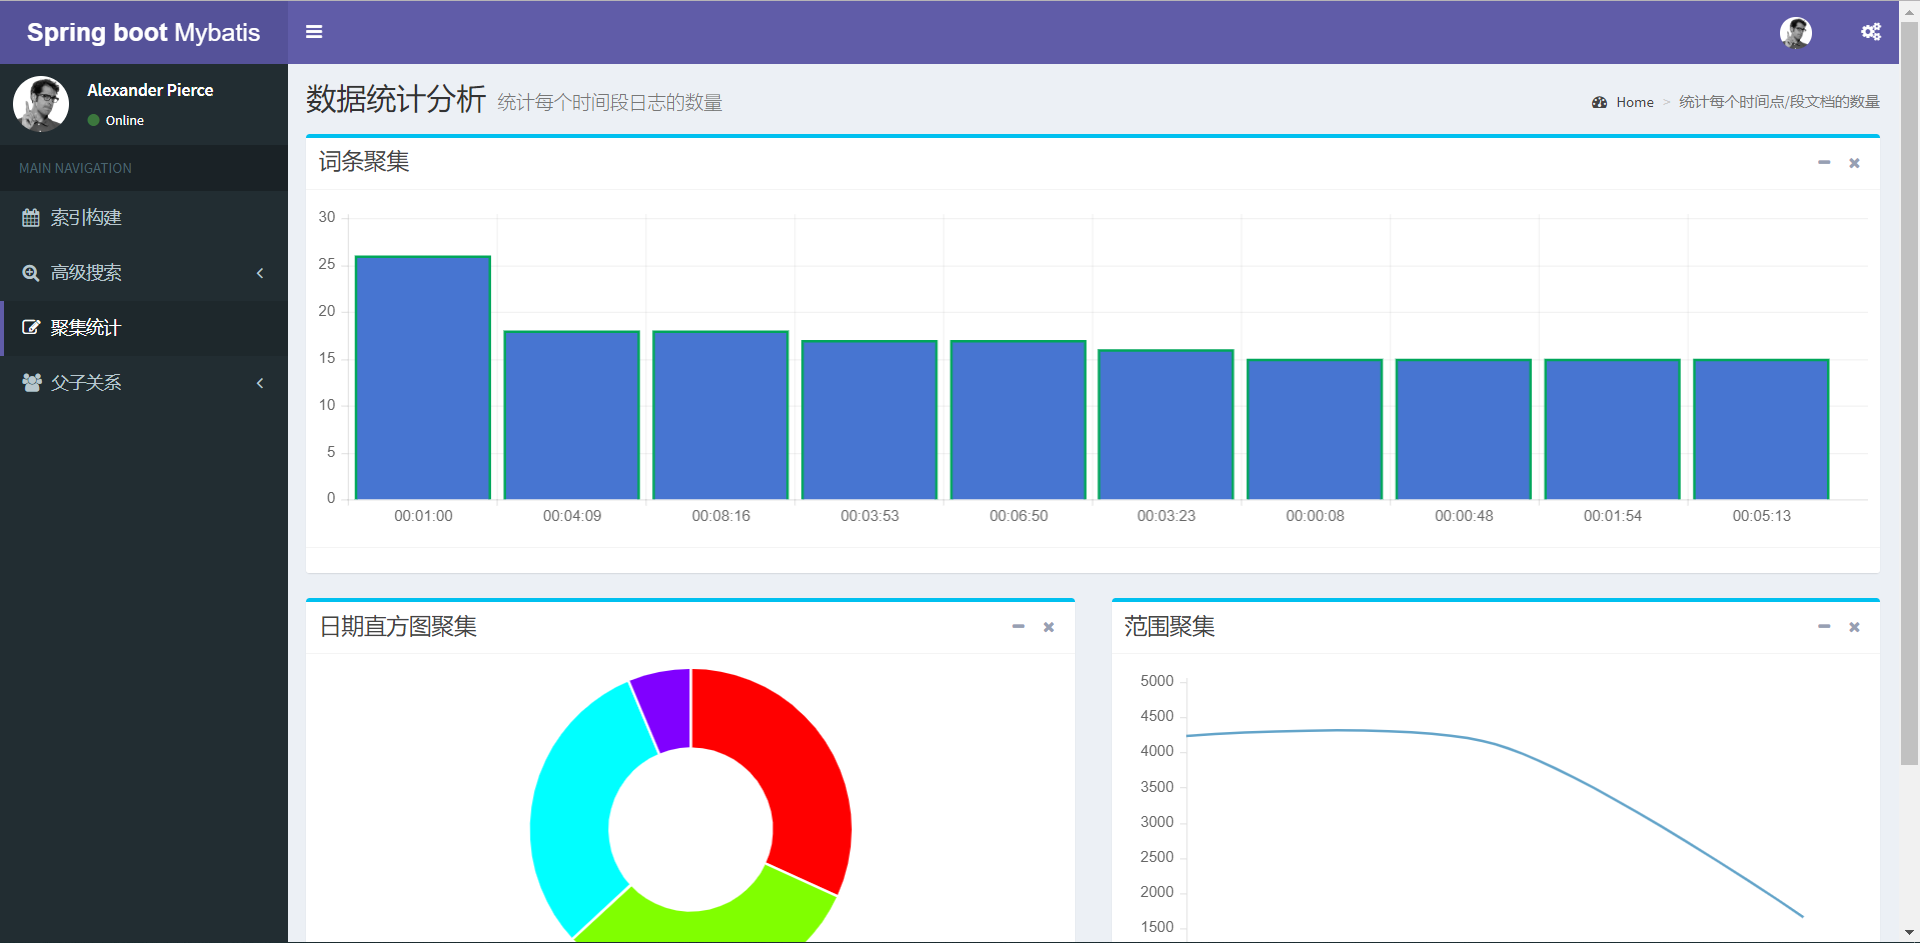Open the 高级搜索 menu item
The image size is (1920, 943).
pyautogui.click(x=144, y=273)
